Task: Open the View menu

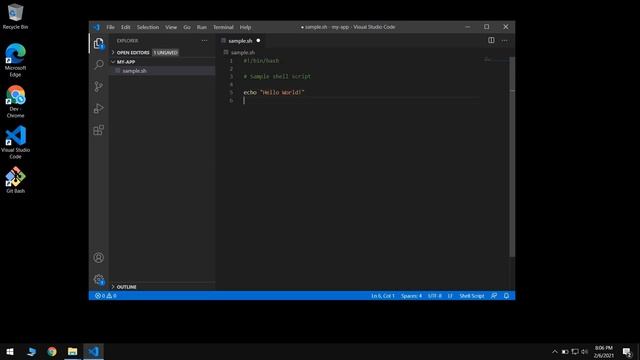Action: click(x=171, y=27)
